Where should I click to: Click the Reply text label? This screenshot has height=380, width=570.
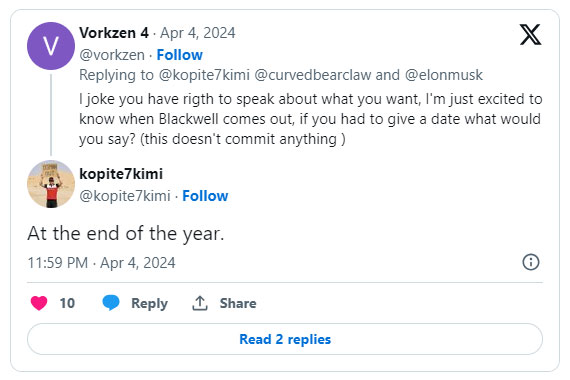pyautogui.click(x=149, y=303)
